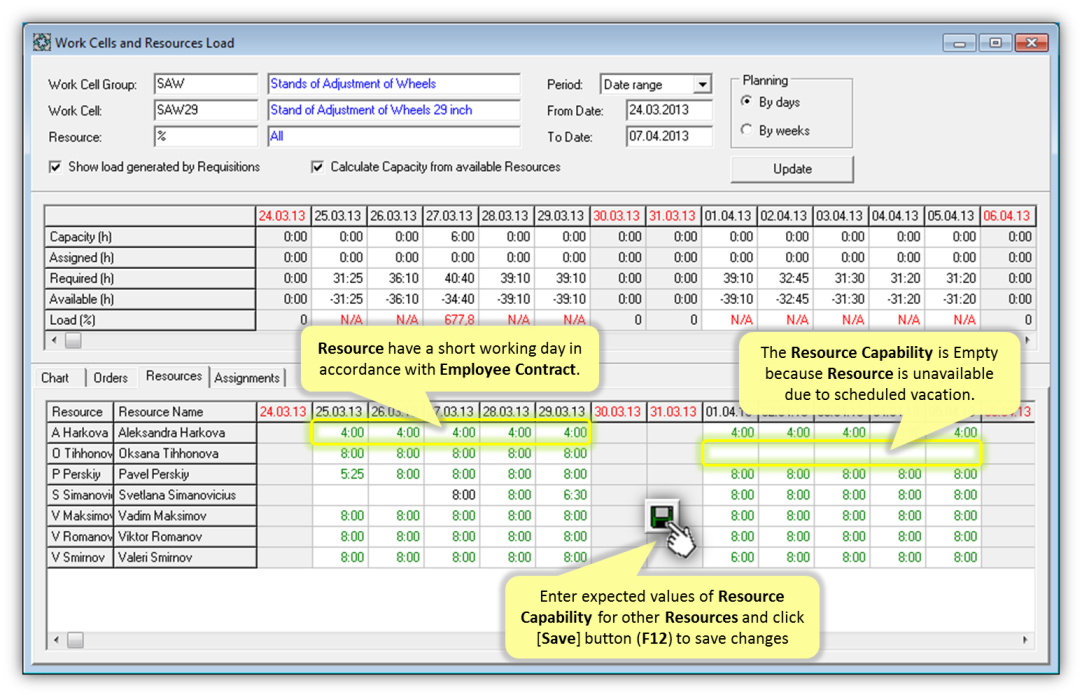Click the 6:30 cell for Svetlana Simanovicius
1082x697 pixels.
coord(562,495)
